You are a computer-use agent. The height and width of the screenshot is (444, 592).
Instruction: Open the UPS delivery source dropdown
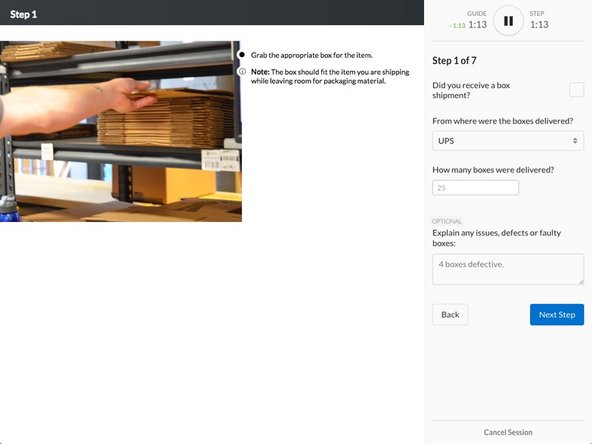click(x=508, y=141)
